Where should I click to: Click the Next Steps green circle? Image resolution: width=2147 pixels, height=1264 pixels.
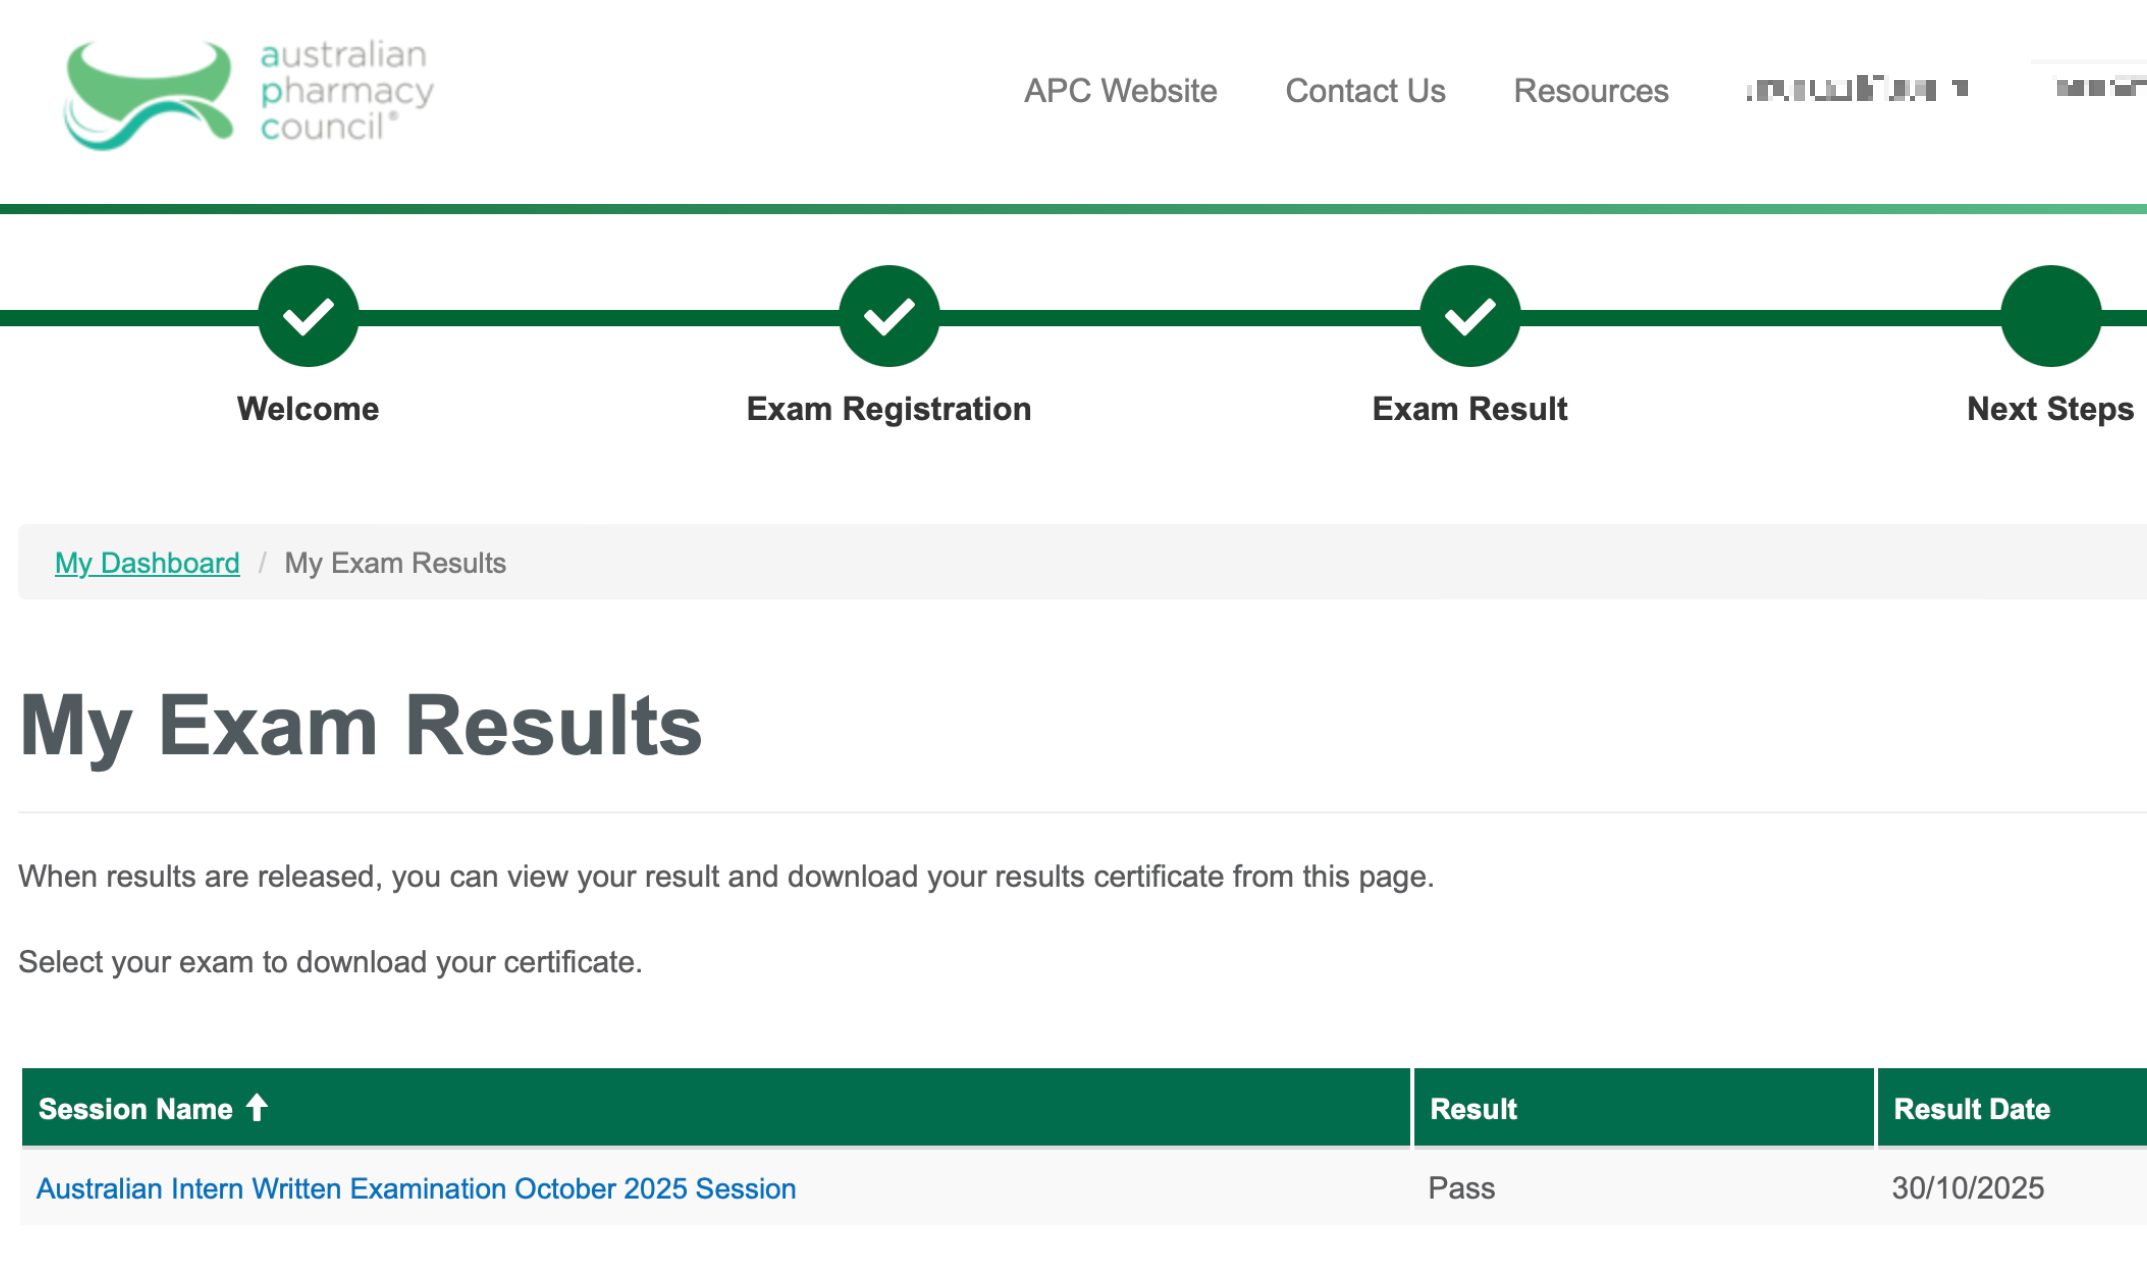pyautogui.click(x=2050, y=316)
